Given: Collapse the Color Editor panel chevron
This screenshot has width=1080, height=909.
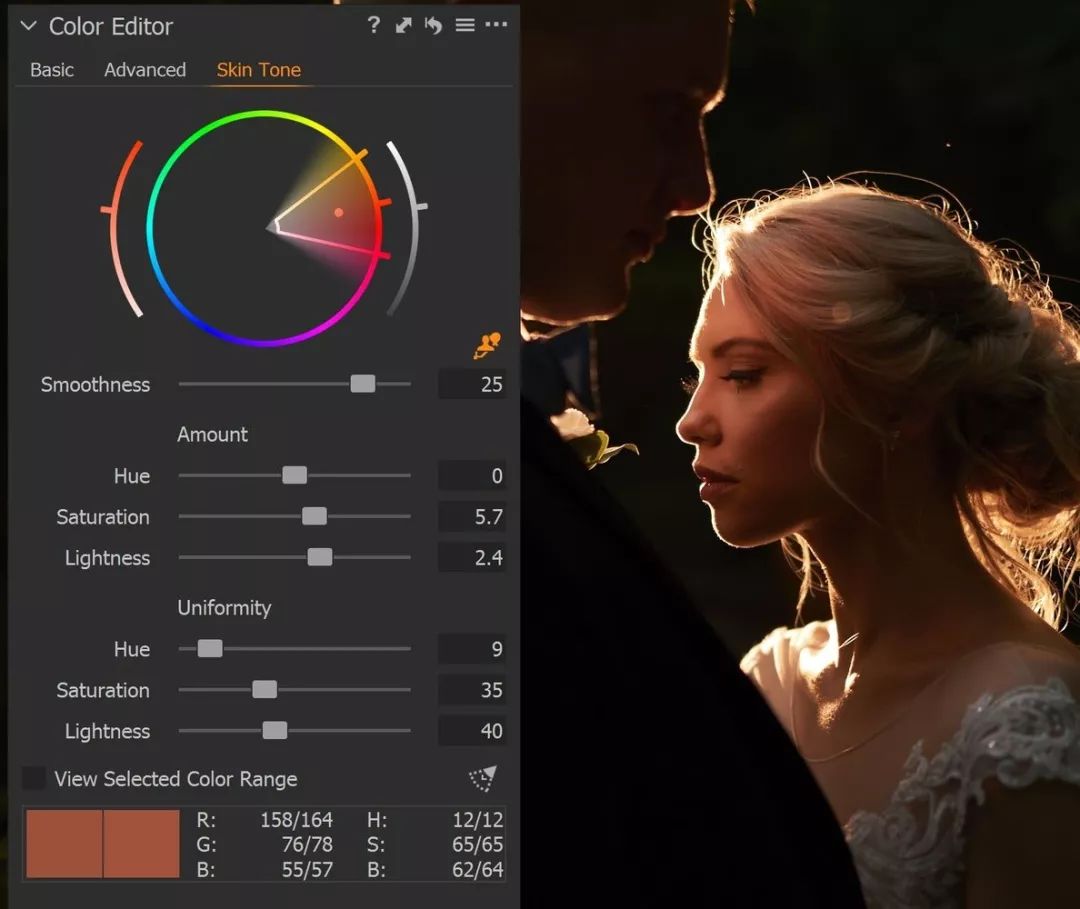Looking at the screenshot, I should [x=28, y=26].
